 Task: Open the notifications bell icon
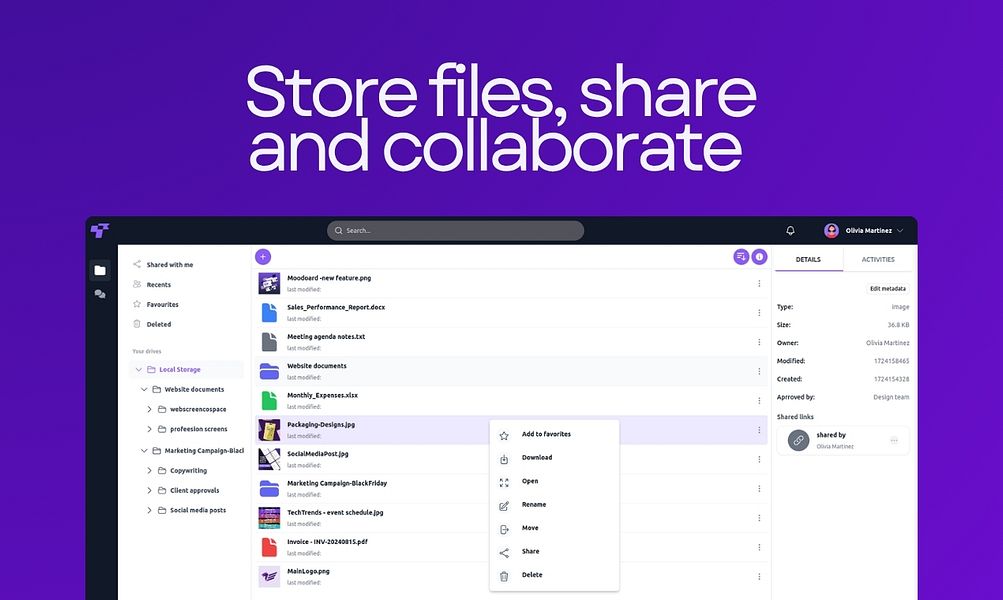pos(789,229)
